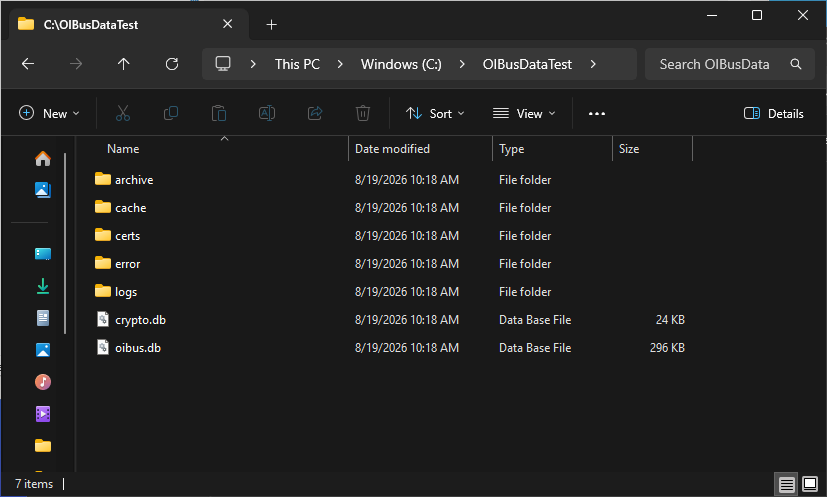Open Downloads in the sidebar

(43, 286)
